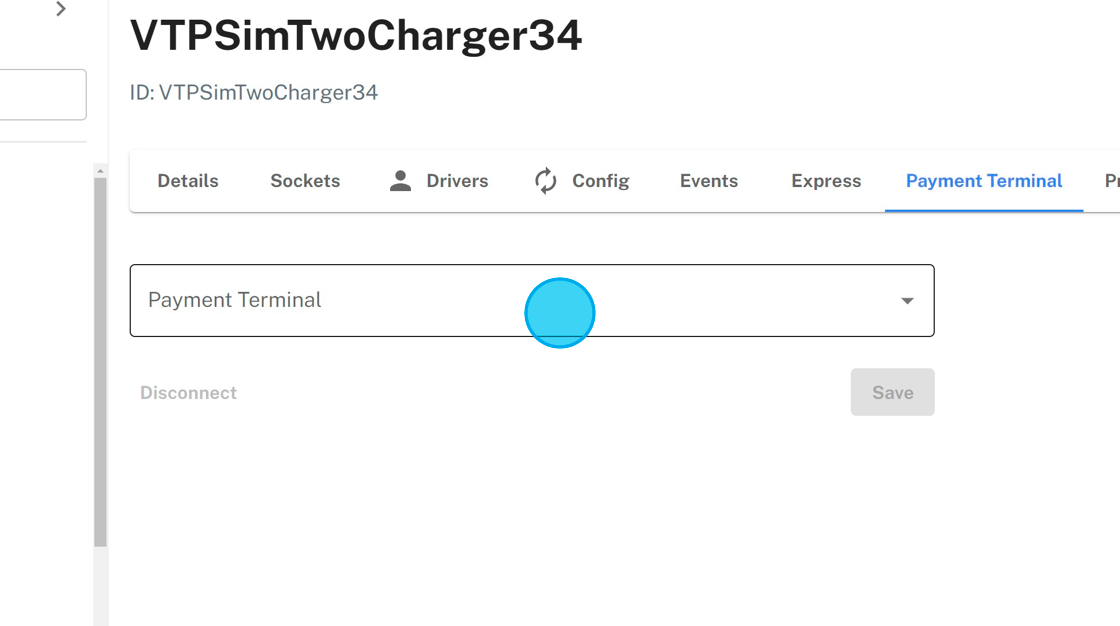Switch to the Details tab
This screenshot has width=1120, height=626.
coord(188,181)
